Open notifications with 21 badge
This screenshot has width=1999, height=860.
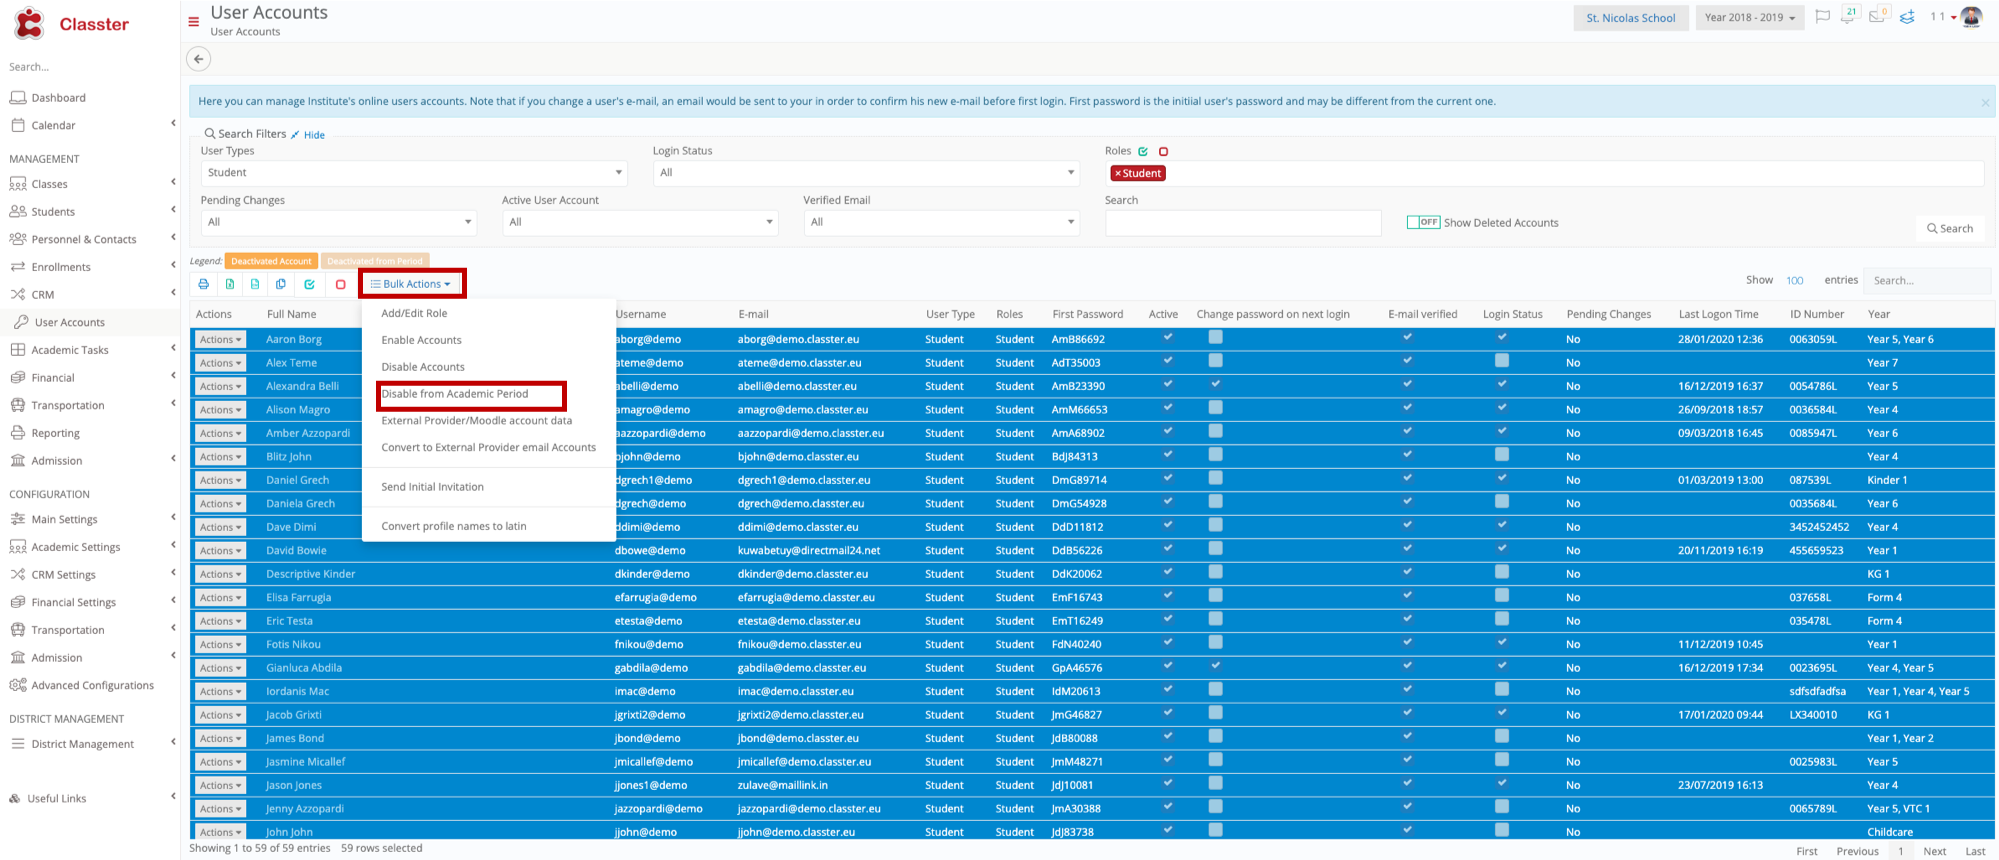pyautogui.click(x=1848, y=16)
